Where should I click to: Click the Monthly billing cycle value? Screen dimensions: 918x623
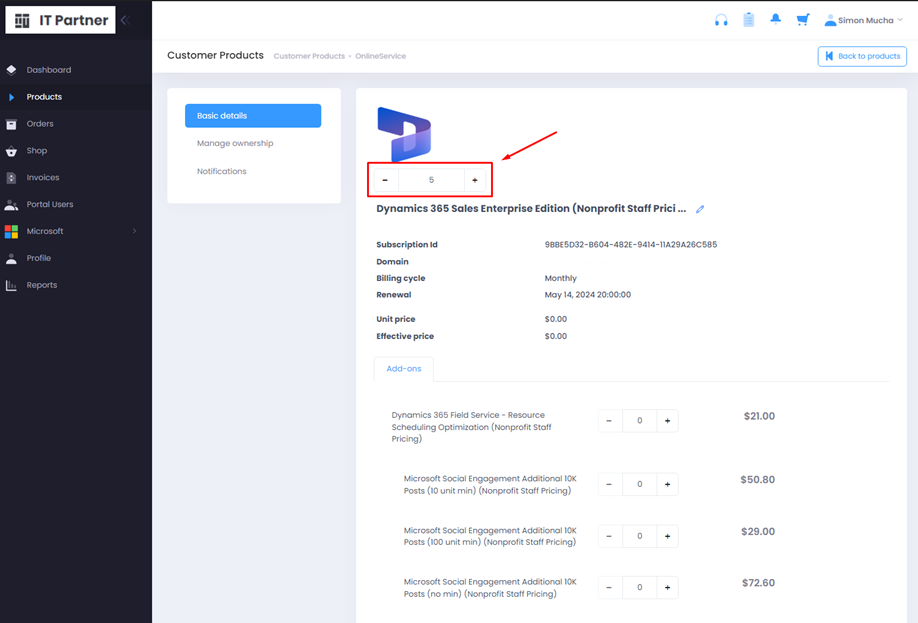coord(560,279)
